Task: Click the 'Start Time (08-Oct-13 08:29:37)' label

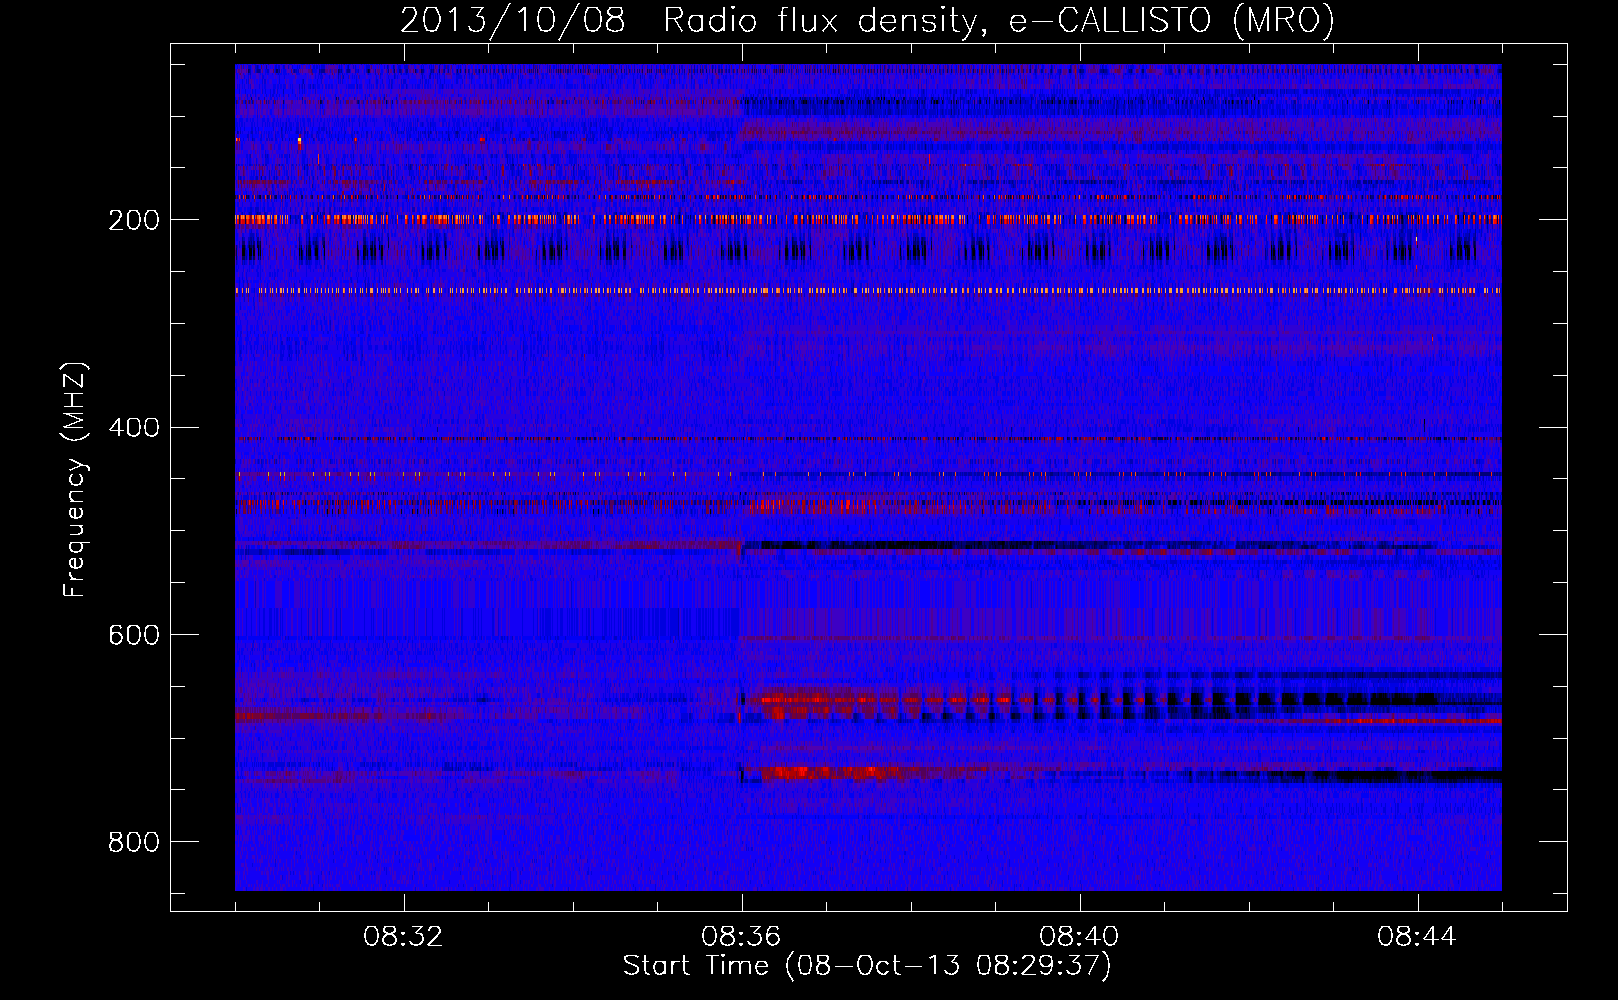Action: coord(867,966)
